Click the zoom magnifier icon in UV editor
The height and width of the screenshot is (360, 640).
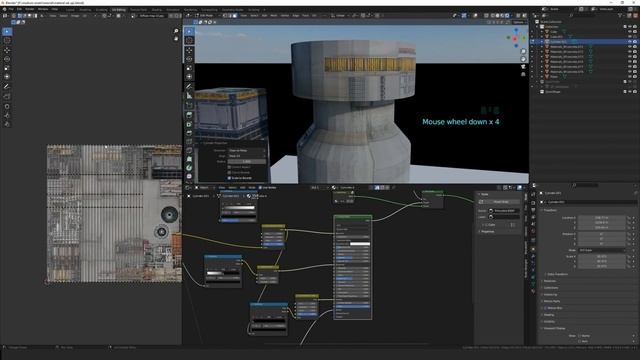[x=176, y=31]
